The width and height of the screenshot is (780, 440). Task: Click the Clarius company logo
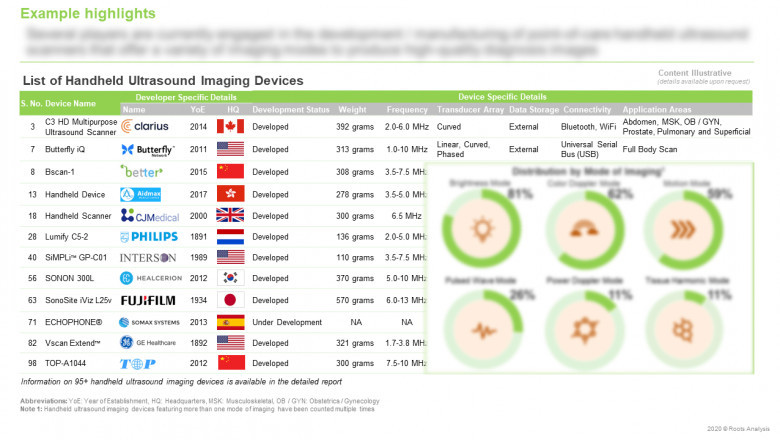point(145,126)
